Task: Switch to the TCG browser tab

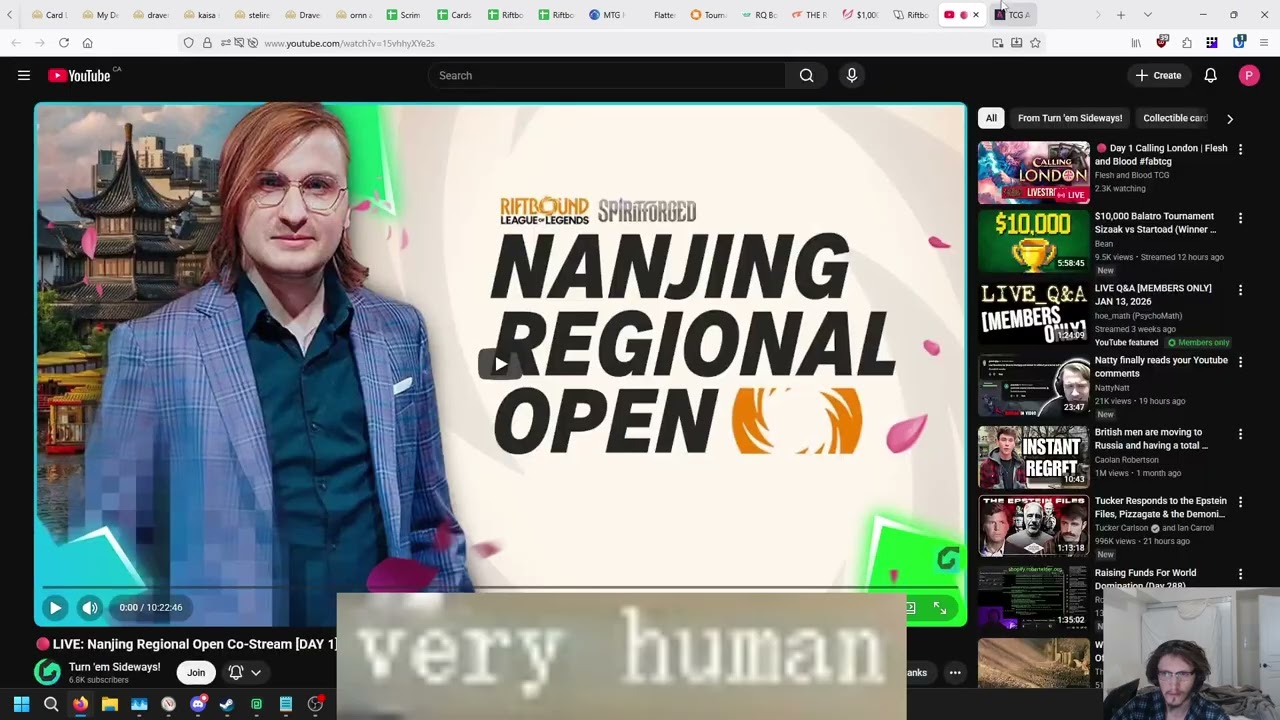Action: (1013, 15)
